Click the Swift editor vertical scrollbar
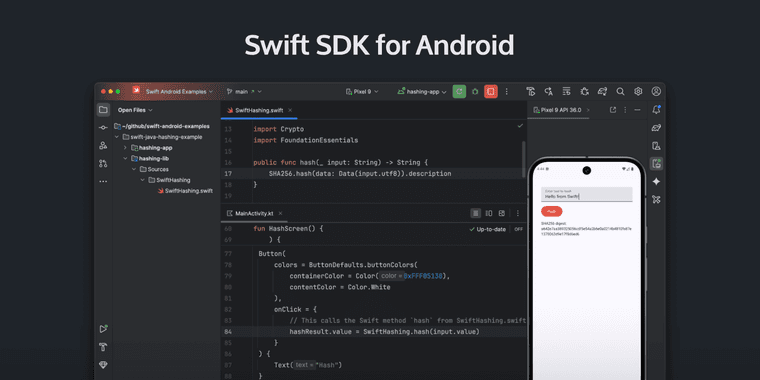This screenshot has height=380, width=760. 523,159
